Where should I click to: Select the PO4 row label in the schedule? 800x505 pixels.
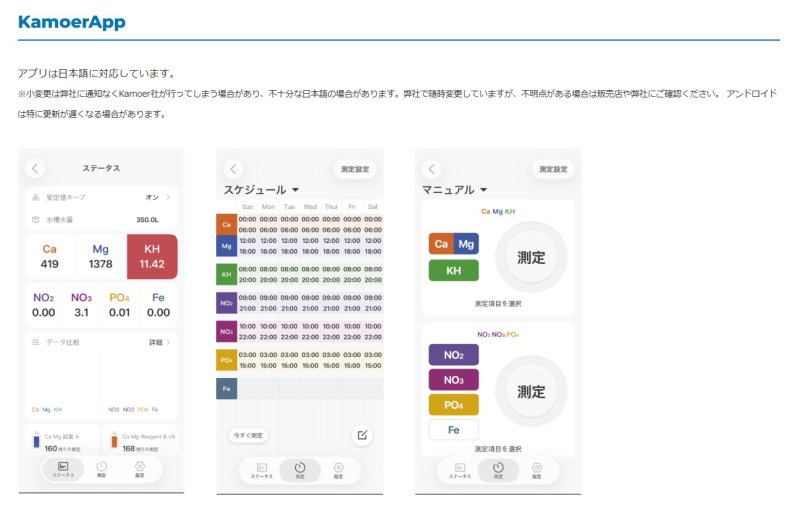tap(227, 360)
